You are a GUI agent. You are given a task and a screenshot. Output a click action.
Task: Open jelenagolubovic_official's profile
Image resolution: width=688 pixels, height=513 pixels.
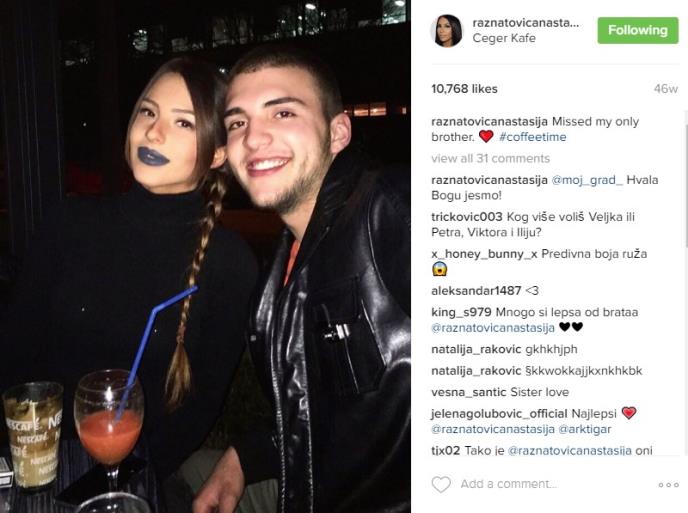[x=499, y=413]
